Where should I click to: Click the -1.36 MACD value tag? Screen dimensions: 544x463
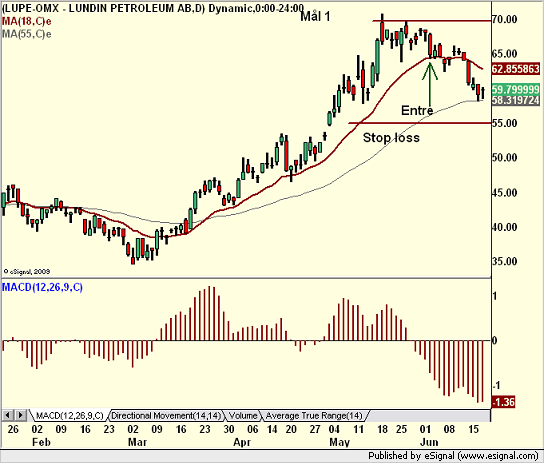pos(503,402)
